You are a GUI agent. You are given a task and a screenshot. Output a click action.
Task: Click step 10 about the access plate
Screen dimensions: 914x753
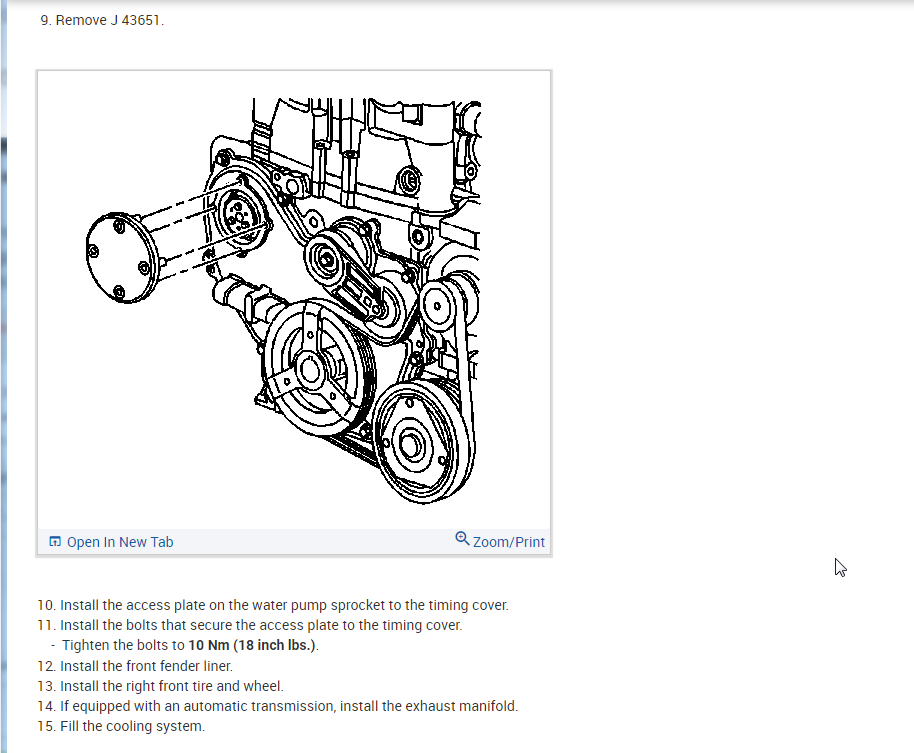(273, 604)
